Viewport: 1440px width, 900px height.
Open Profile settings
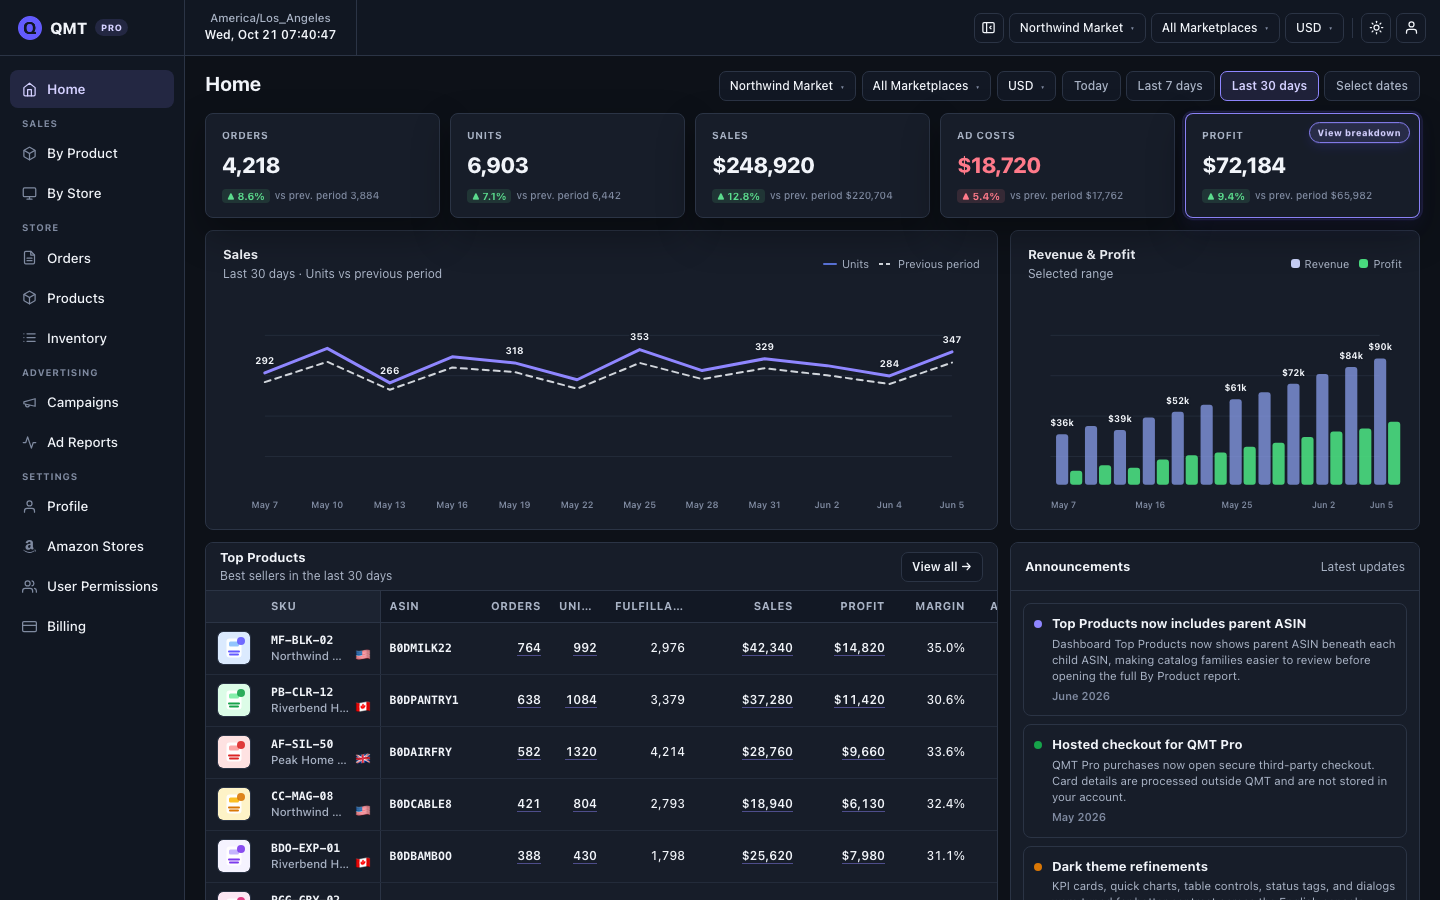point(92,506)
